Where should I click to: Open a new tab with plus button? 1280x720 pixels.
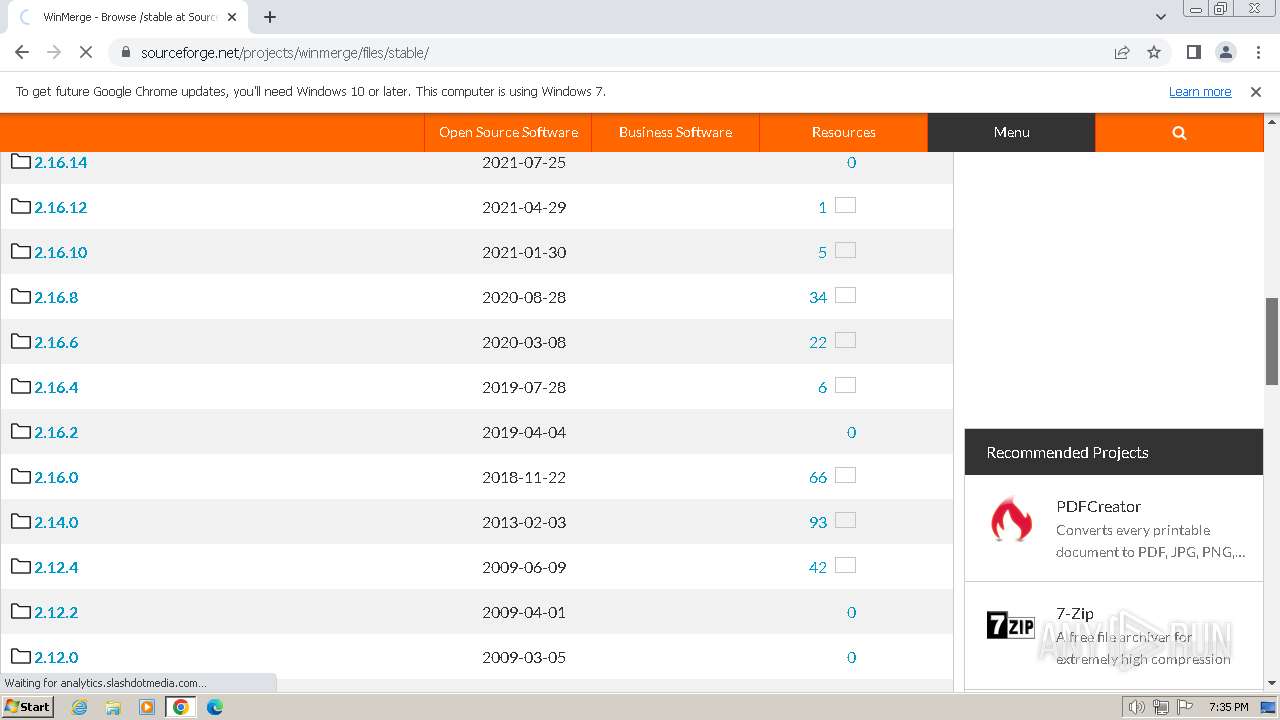click(270, 17)
